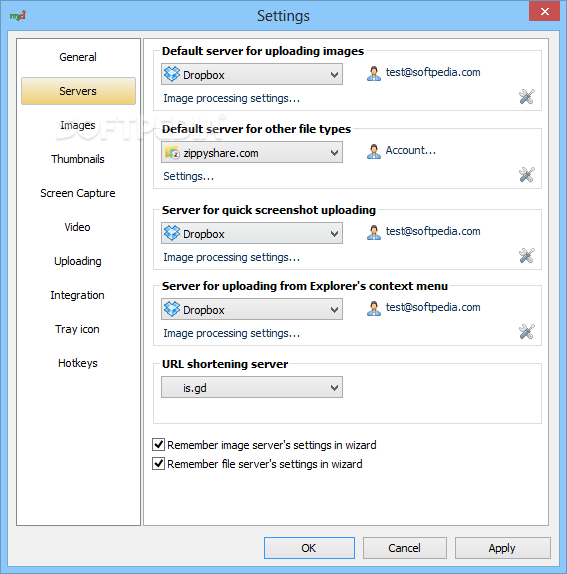Click the user icon next to Account... link
This screenshot has height=574, width=567.
[x=373, y=151]
